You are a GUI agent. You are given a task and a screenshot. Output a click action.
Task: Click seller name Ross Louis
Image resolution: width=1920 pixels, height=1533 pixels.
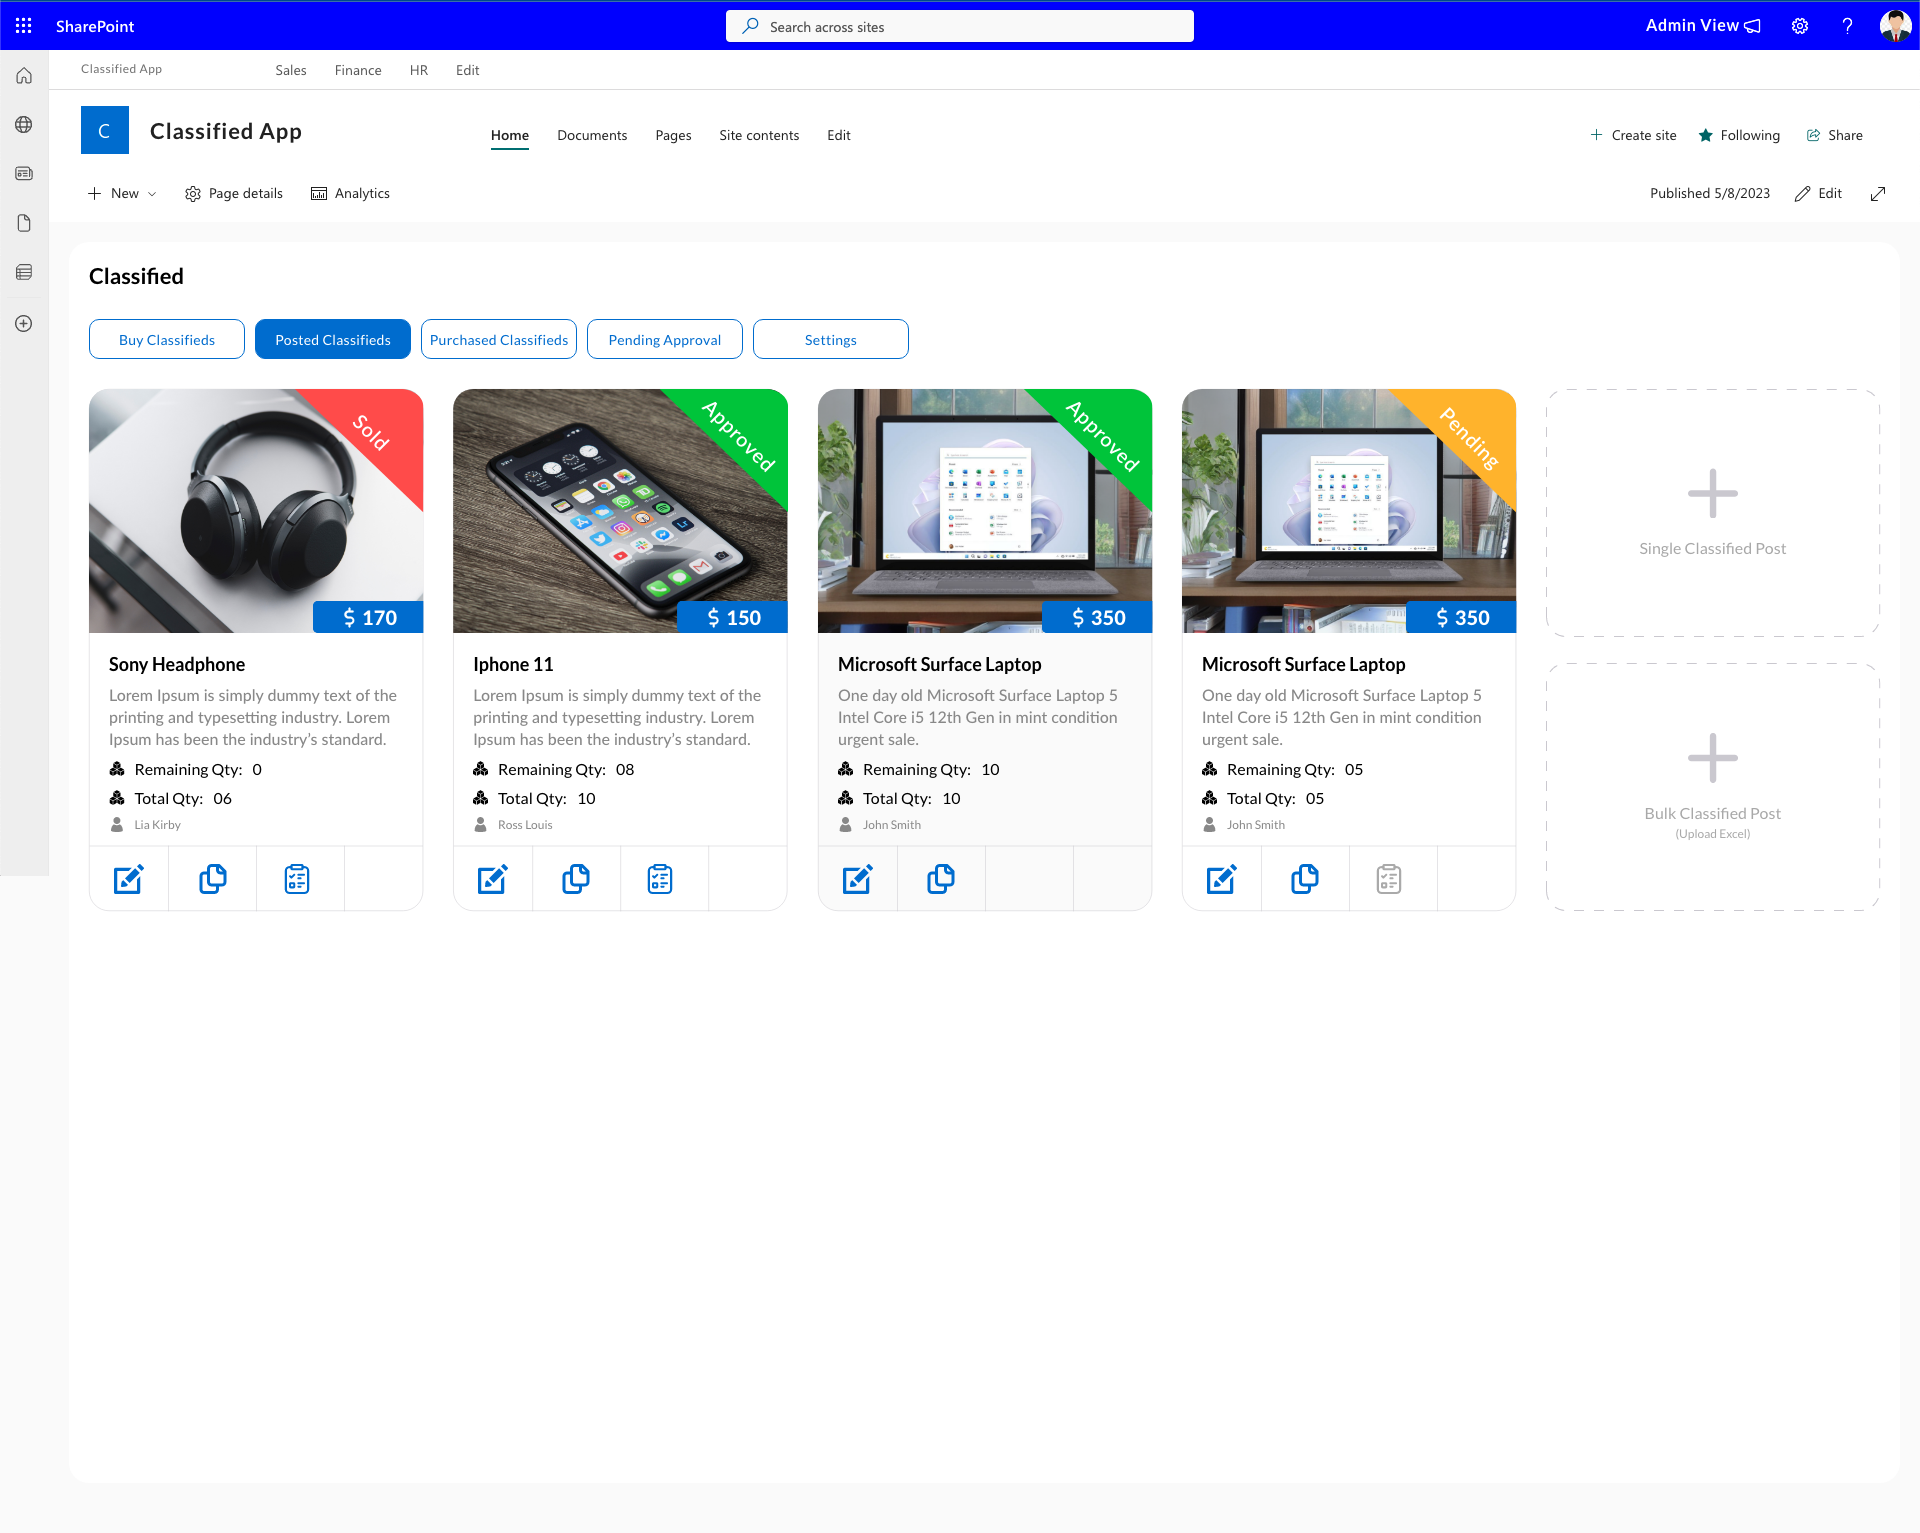(525, 825)
